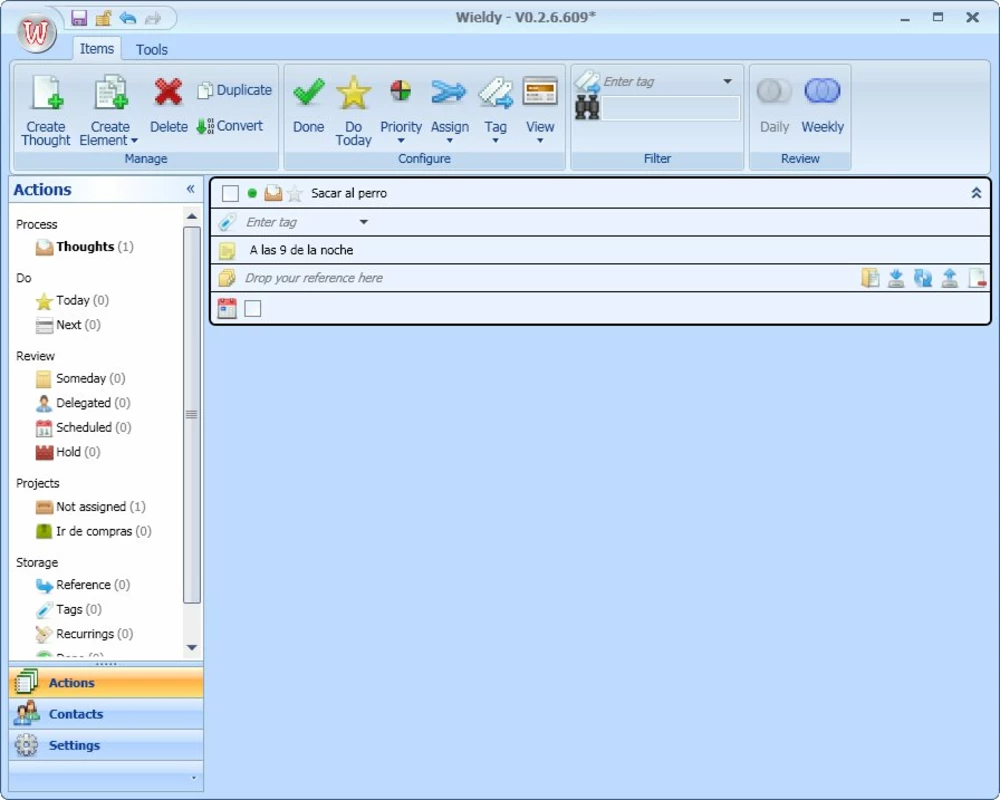Click the upload reference icon
This screenshot has width=1000, height=800.
tap(950, 278)
